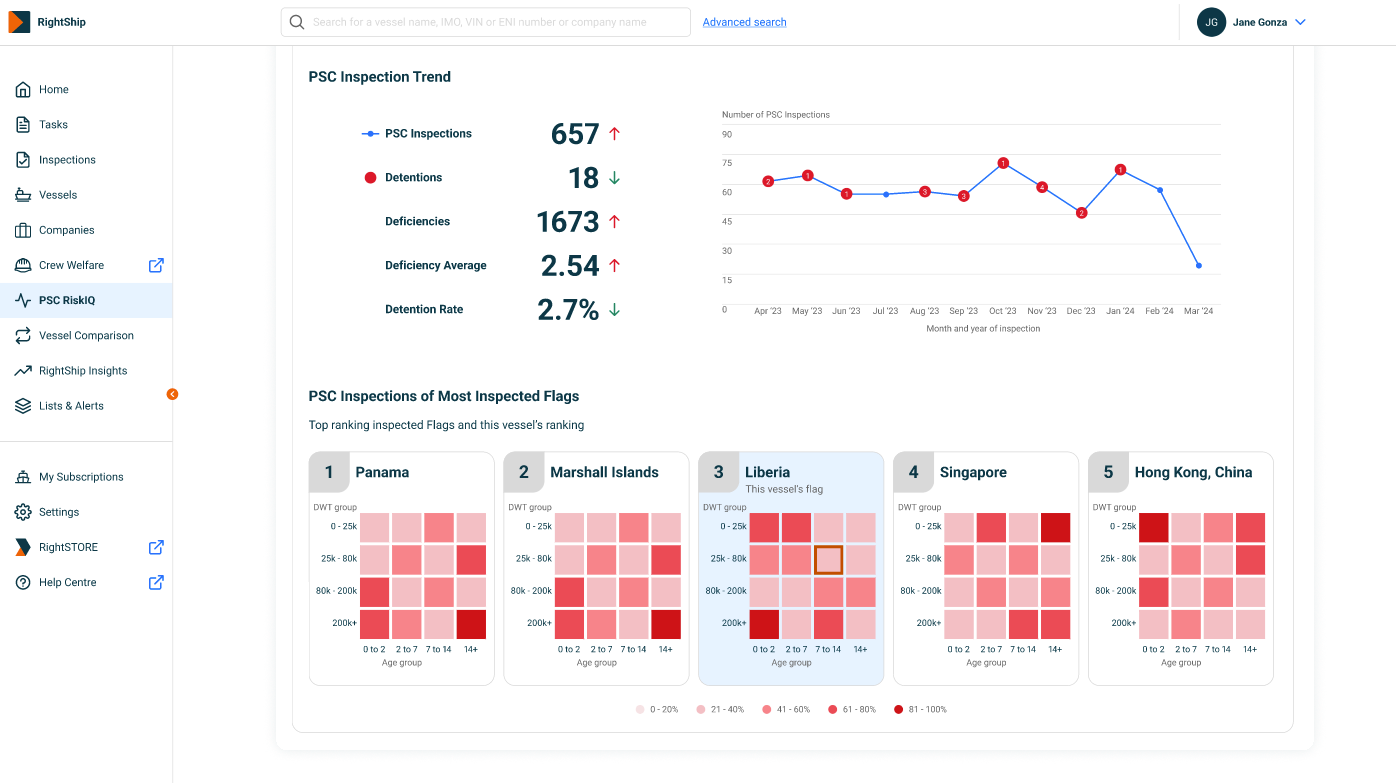Screen dimensions: 1396x783
Task: Open PSC RiskIQ menu item
Action: click(67, 300)
